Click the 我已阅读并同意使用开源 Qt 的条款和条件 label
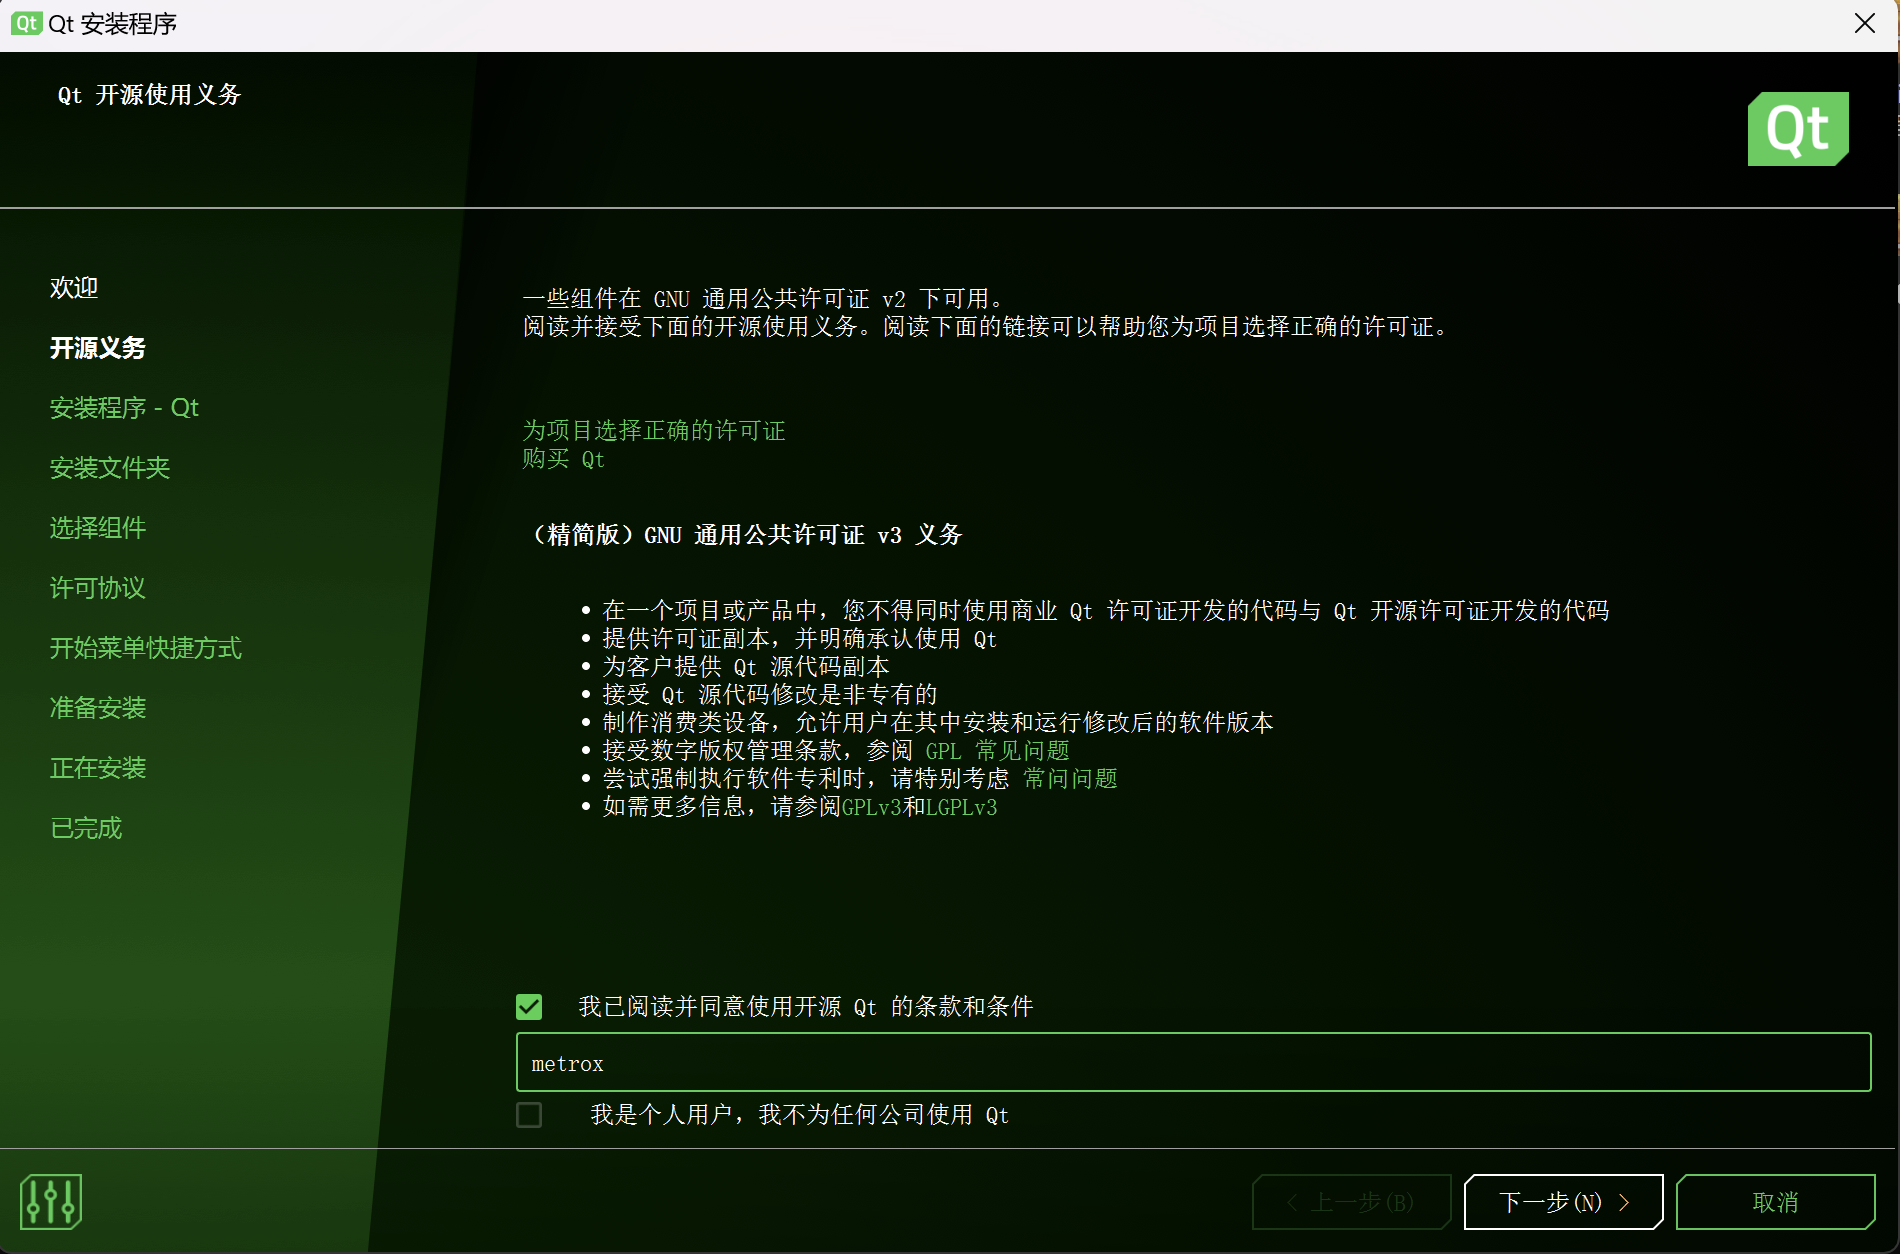Viewport: 1900px width, 1254px height. (805, 1006)
